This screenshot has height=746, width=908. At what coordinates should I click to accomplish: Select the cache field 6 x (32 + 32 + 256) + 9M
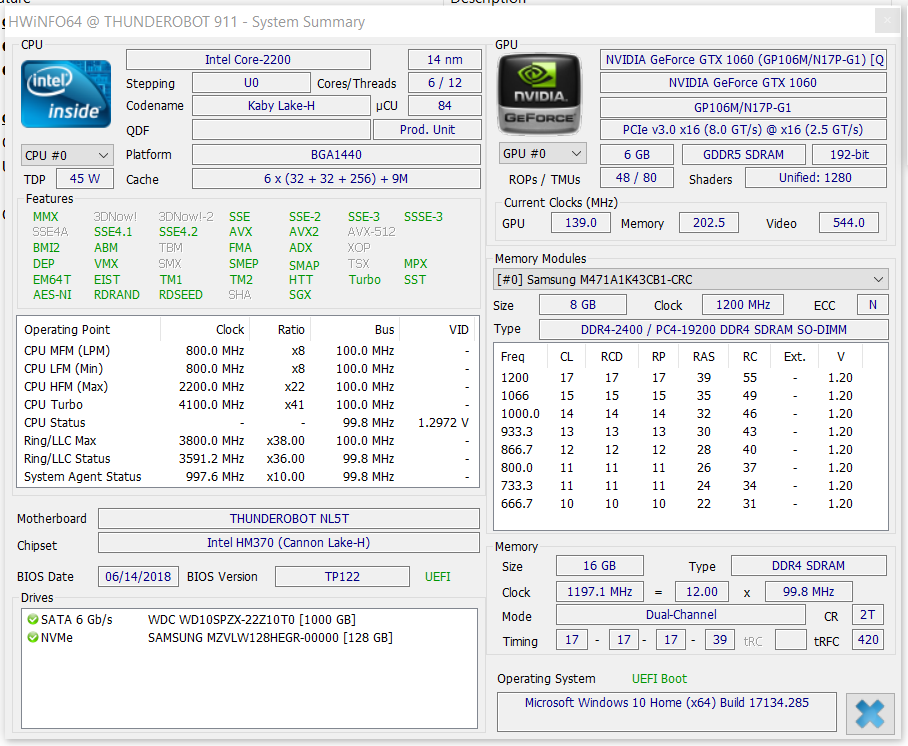point(336,178)
